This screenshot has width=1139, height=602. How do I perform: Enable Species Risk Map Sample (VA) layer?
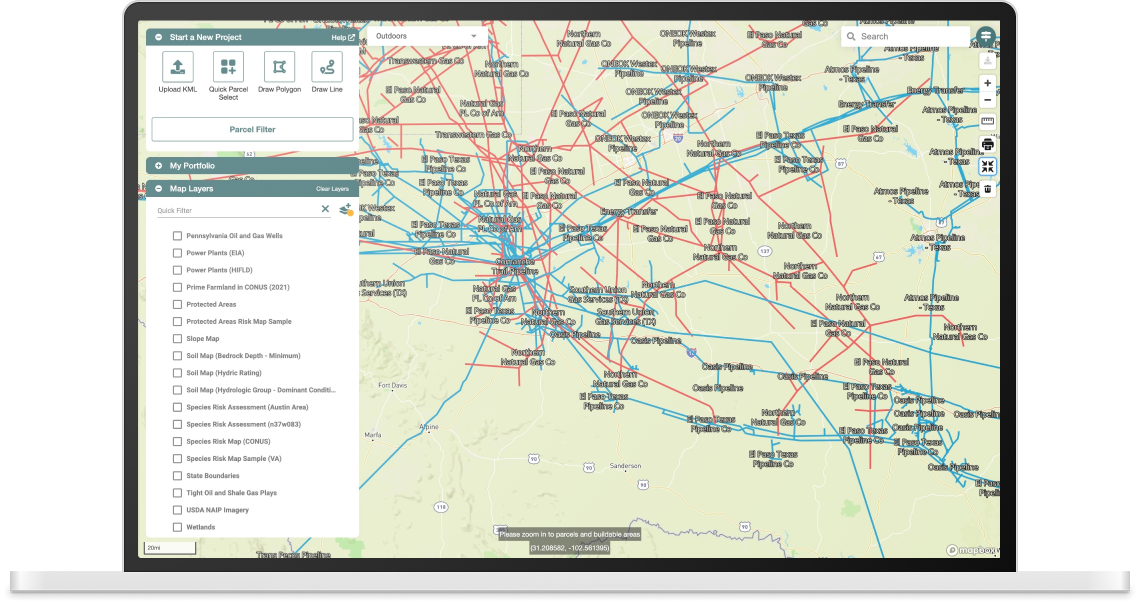point(177,459)
